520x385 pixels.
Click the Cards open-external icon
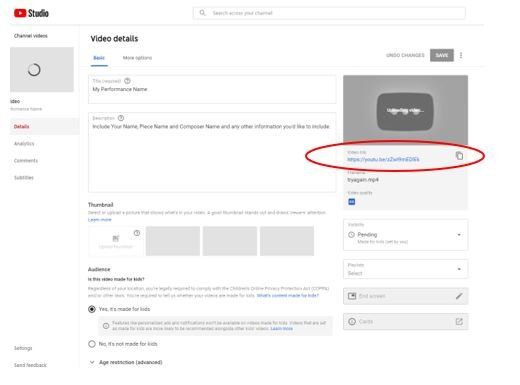pos(459,322)
